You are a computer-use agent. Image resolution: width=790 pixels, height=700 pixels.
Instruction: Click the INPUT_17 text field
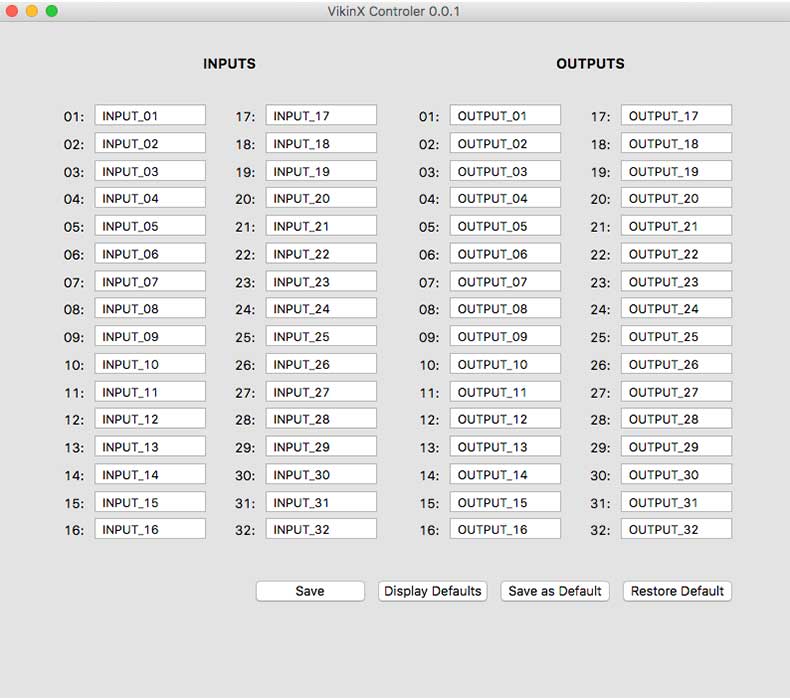[x=321, y=116]
